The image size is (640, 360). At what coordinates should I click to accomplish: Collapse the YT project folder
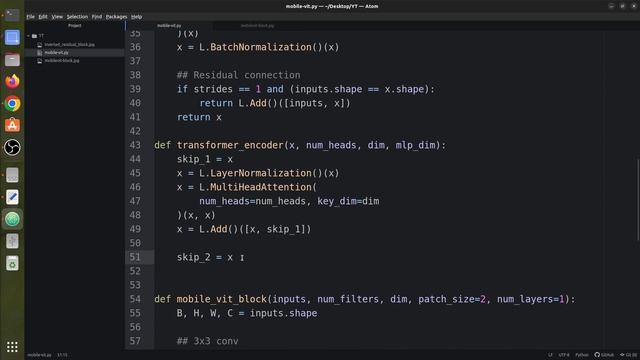(28, 36)
